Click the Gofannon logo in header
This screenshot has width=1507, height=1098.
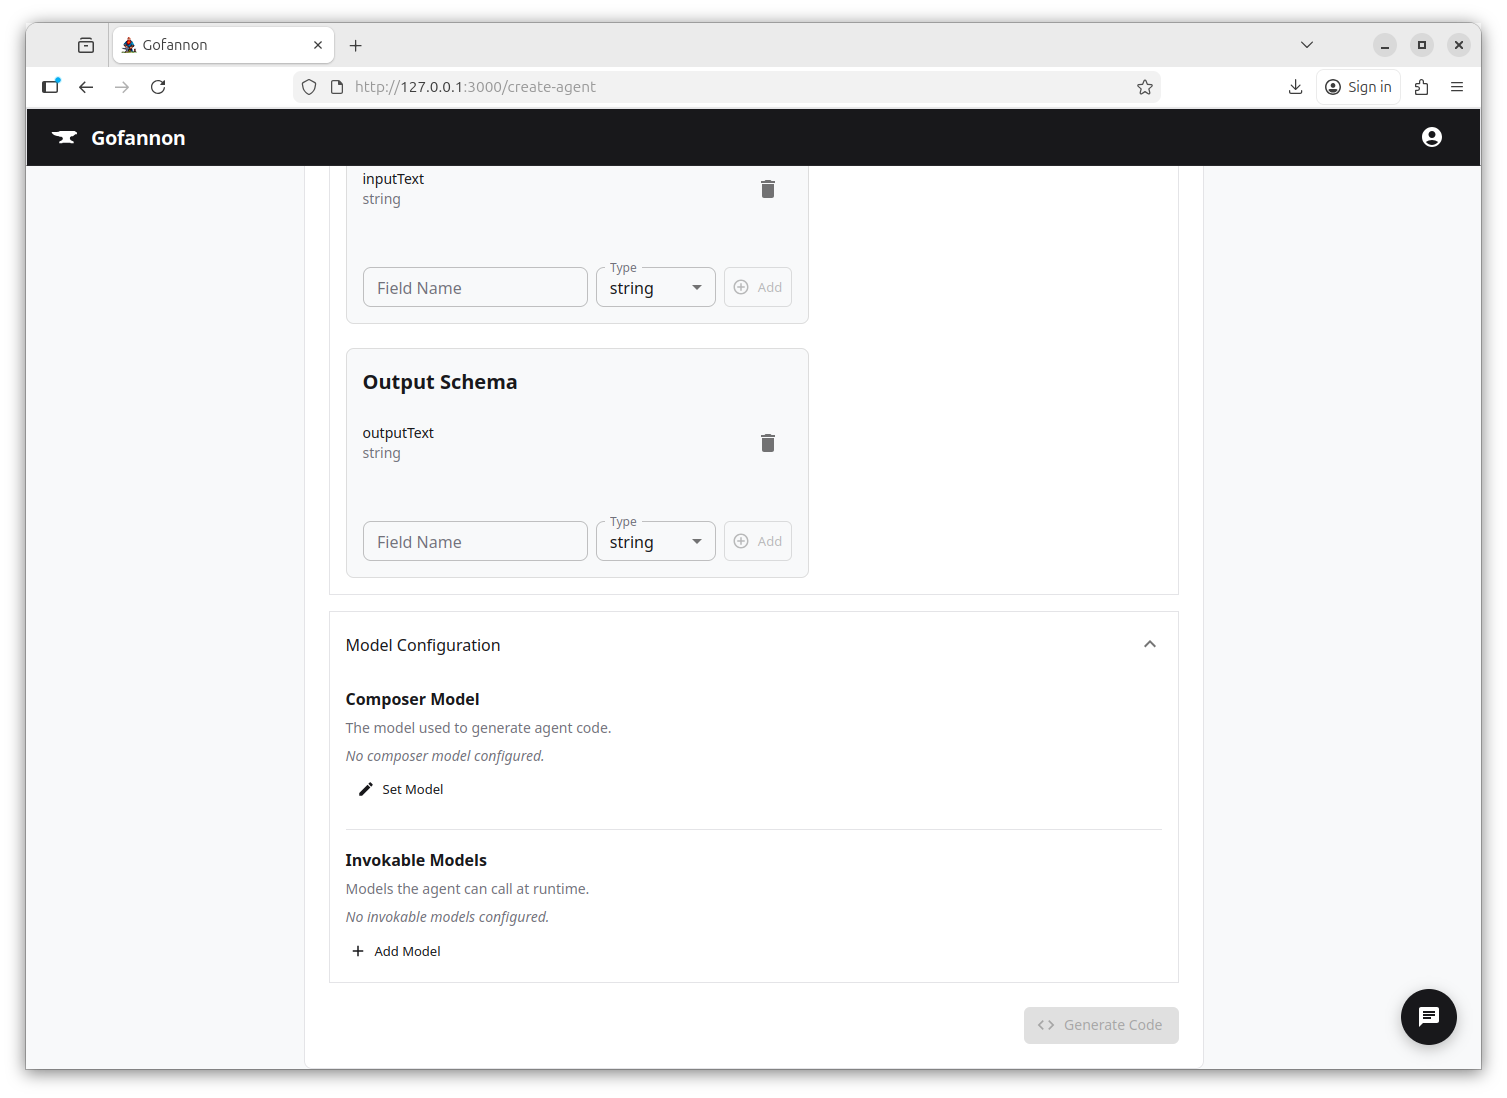pos(119,138)
